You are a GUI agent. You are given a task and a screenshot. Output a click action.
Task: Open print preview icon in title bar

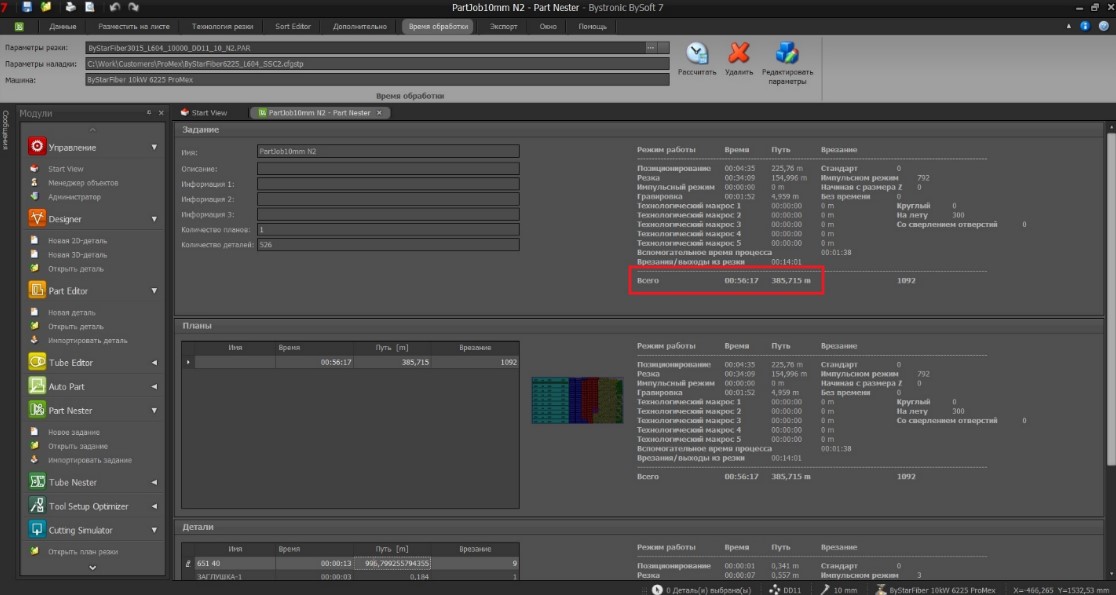[x=90, y=7]
